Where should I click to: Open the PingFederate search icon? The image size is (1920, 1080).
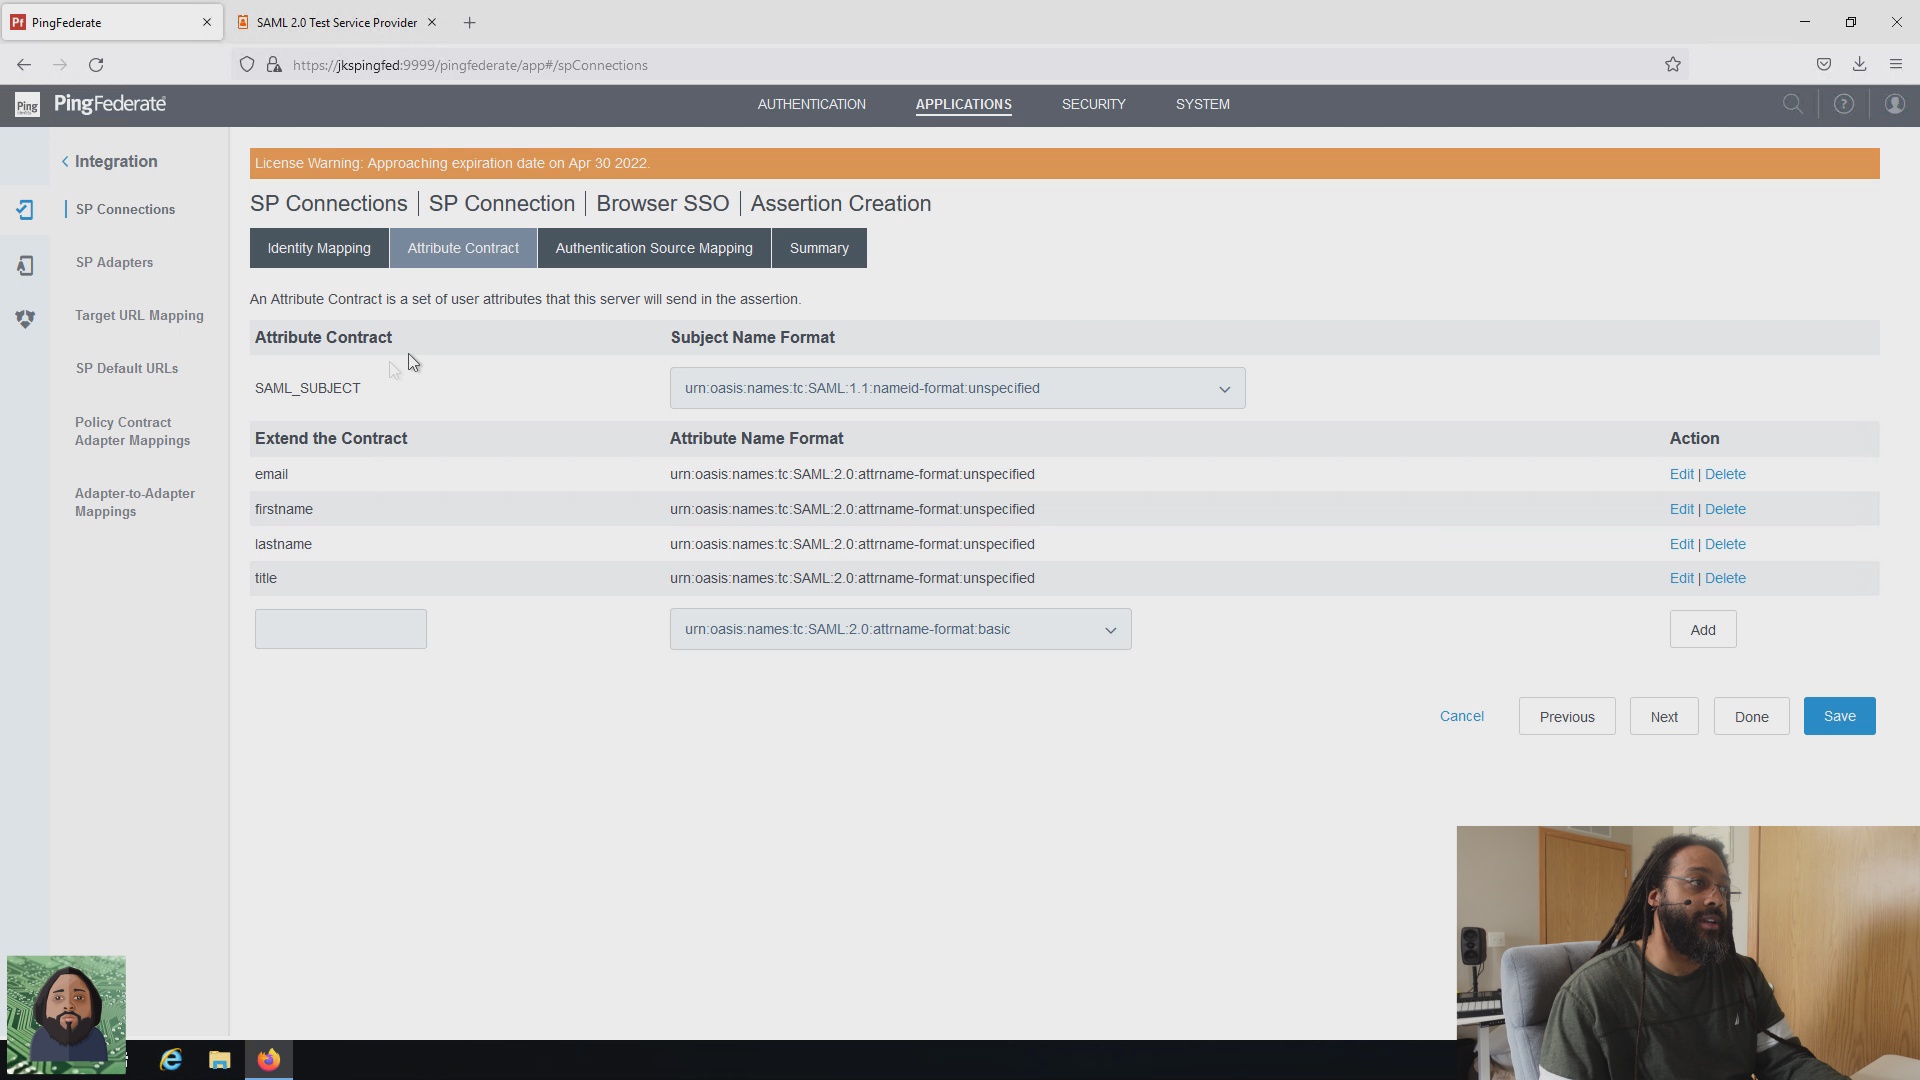click(x=1793, y=103)
